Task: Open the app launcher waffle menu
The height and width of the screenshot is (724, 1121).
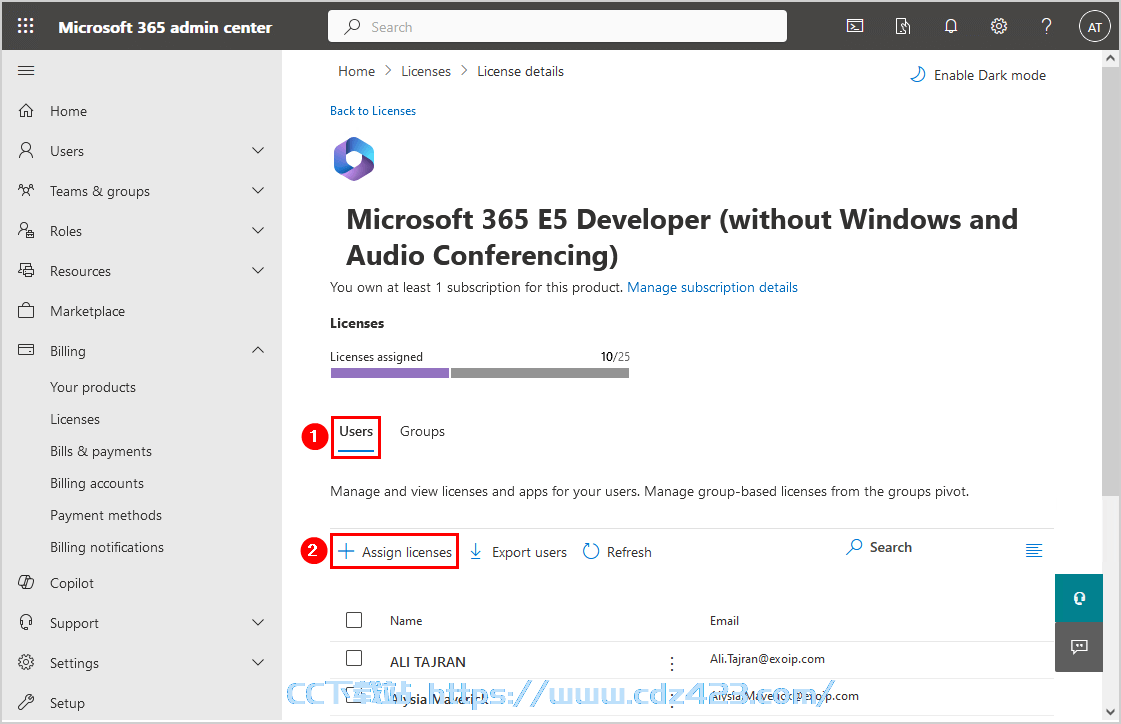Action: [x=26, y=26]
